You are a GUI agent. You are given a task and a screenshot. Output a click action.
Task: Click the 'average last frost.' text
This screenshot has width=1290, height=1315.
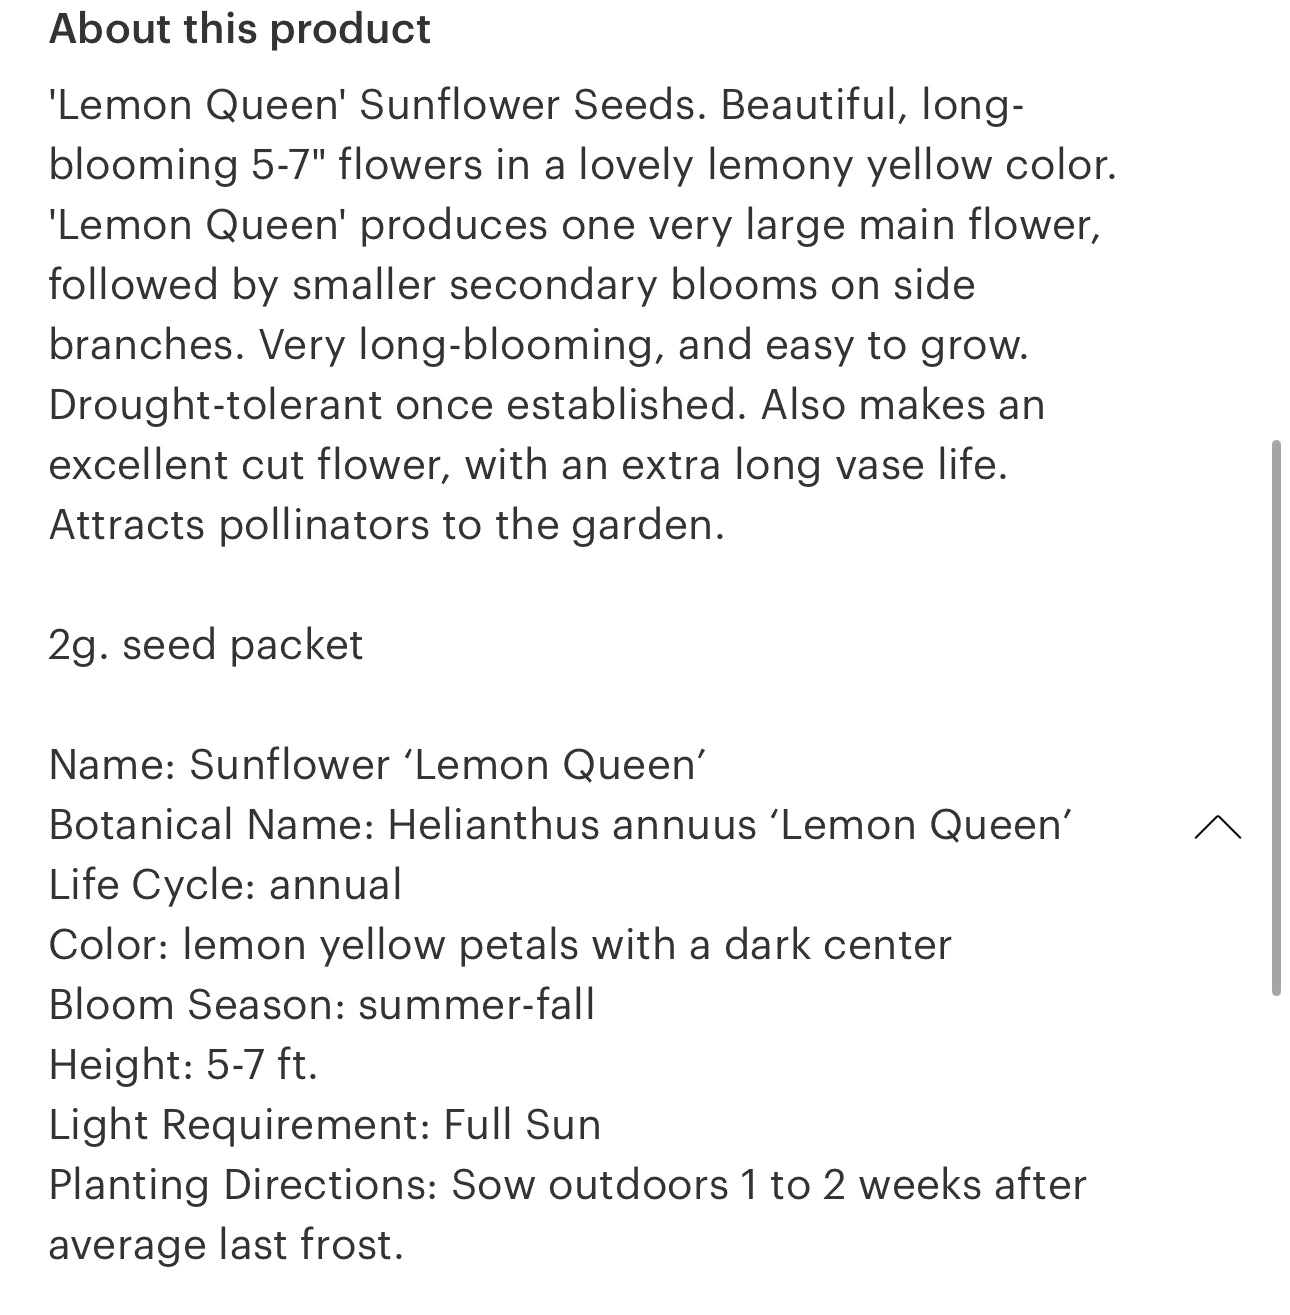tap(226, 1245)
